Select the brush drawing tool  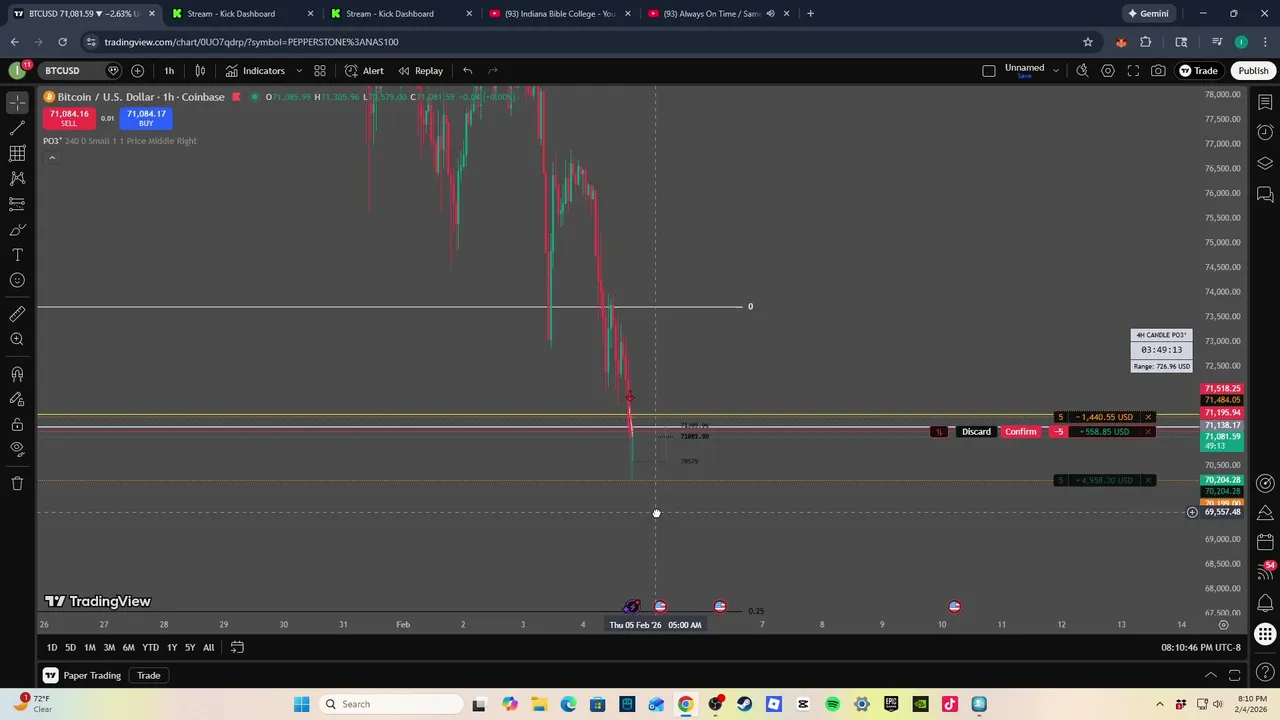click(17, 230)
